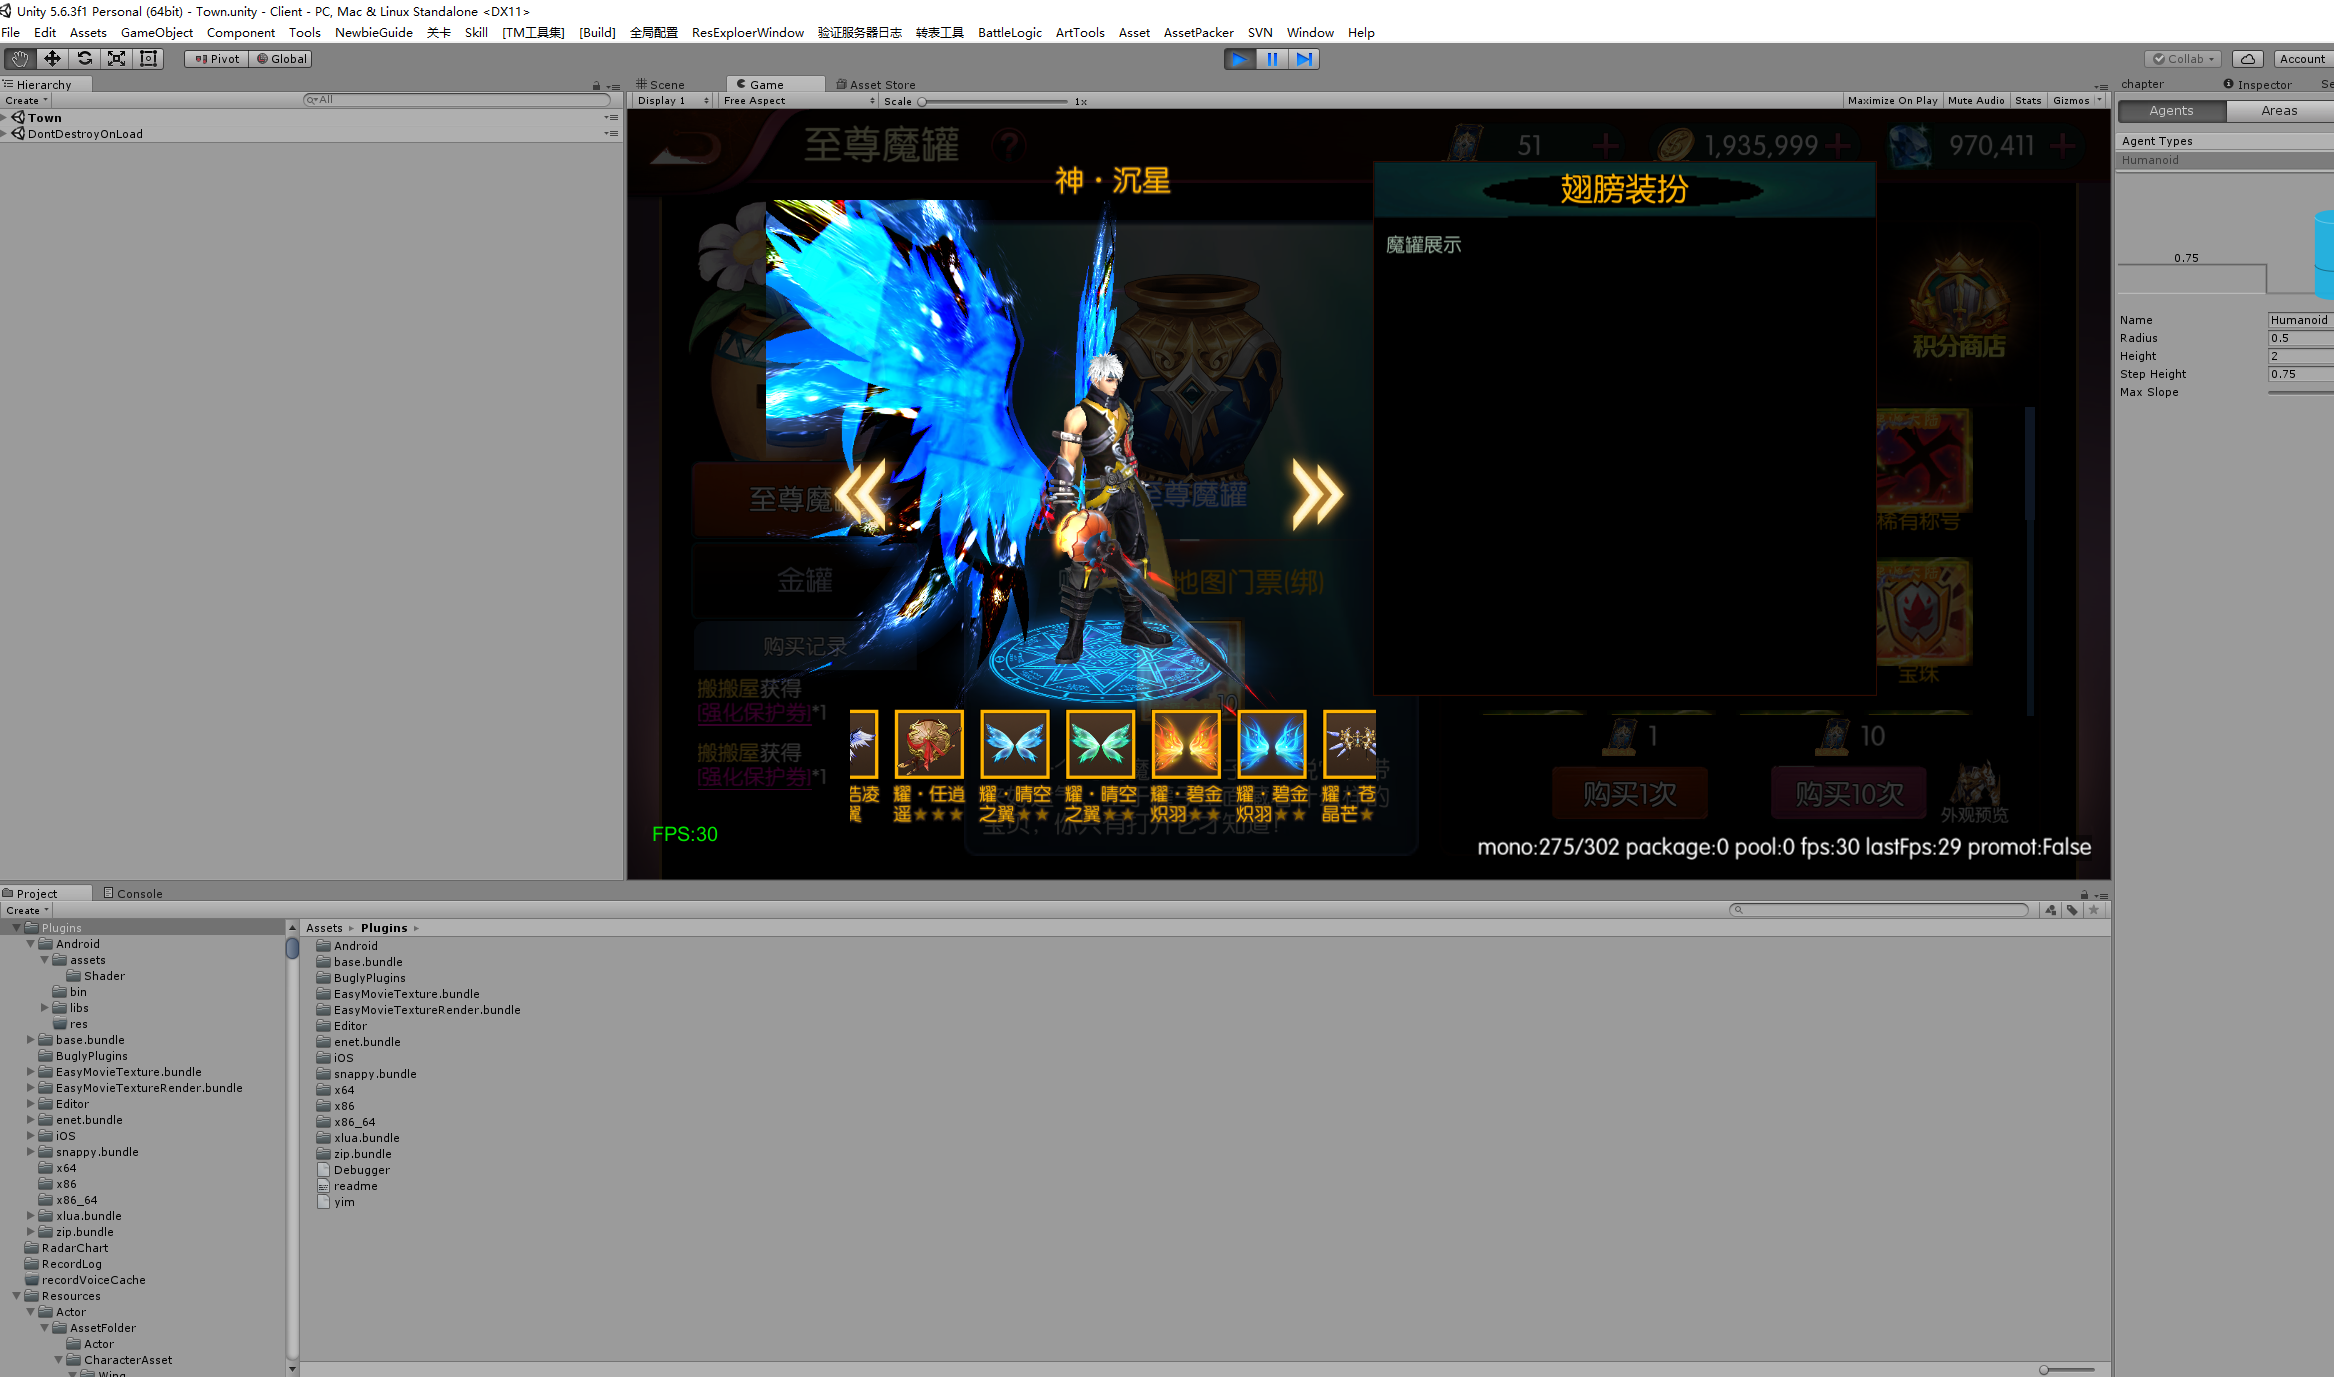Click the Step frame button

(x=1304, y=59)
